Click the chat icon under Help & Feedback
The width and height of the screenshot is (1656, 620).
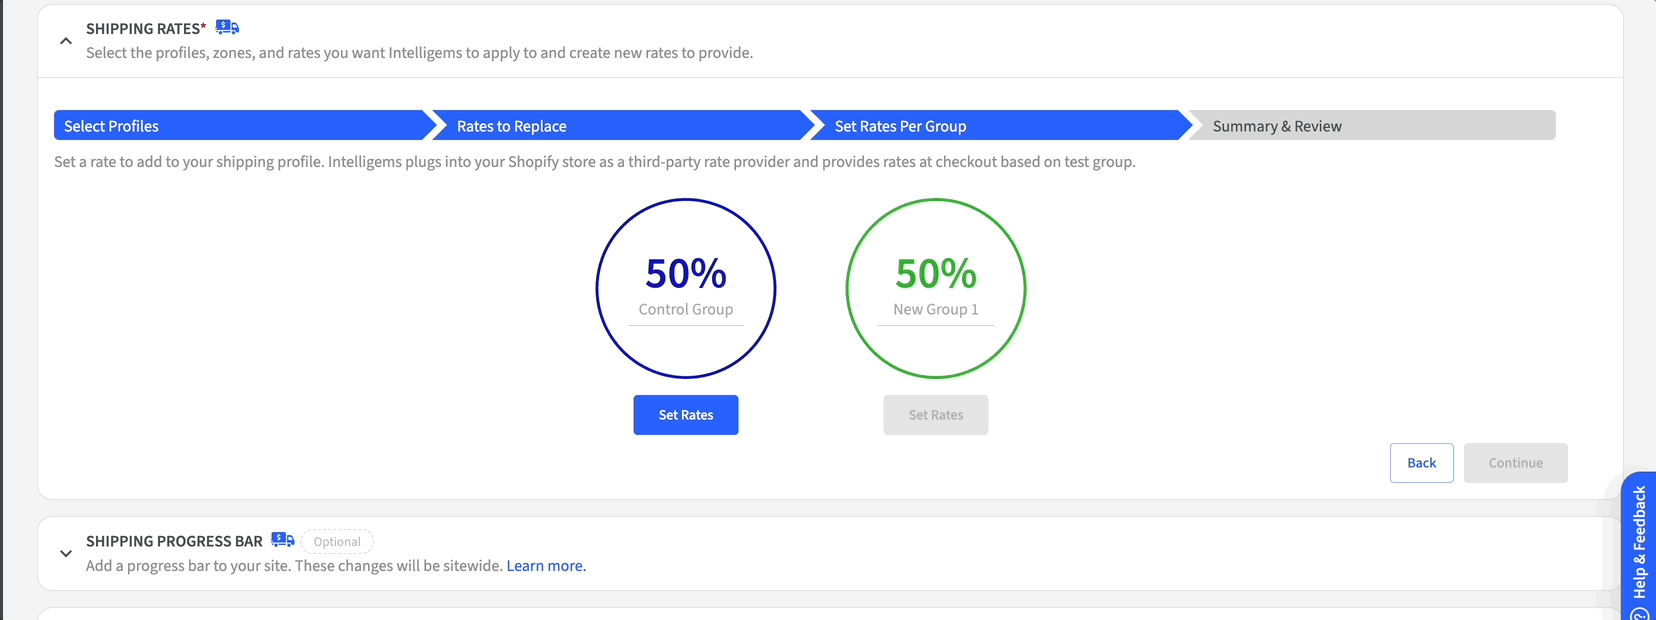pos(1640,613)
